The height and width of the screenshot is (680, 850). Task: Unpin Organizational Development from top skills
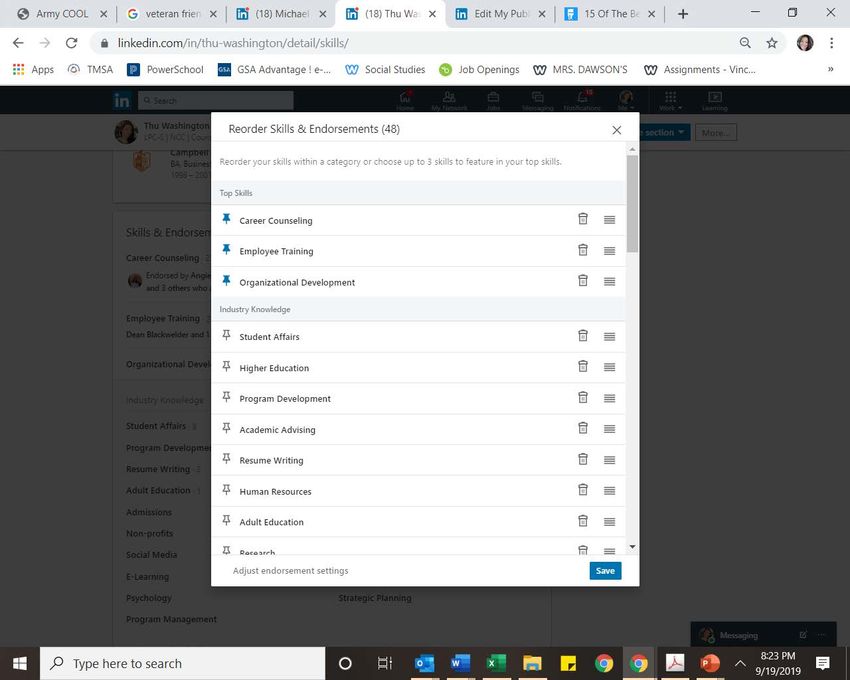(227, 280)
